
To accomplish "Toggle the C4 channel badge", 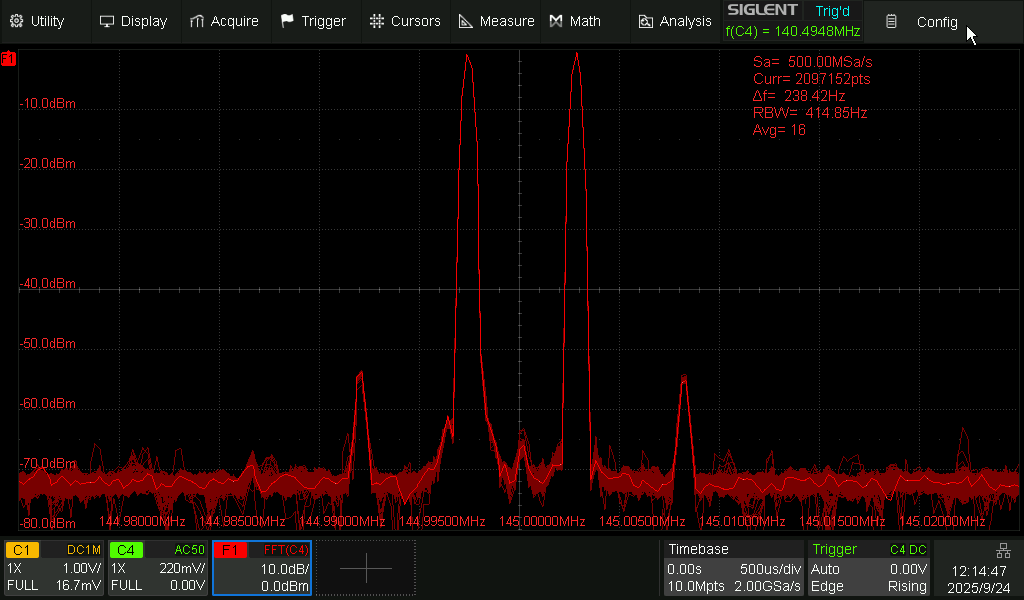I will tap(125, 550).
